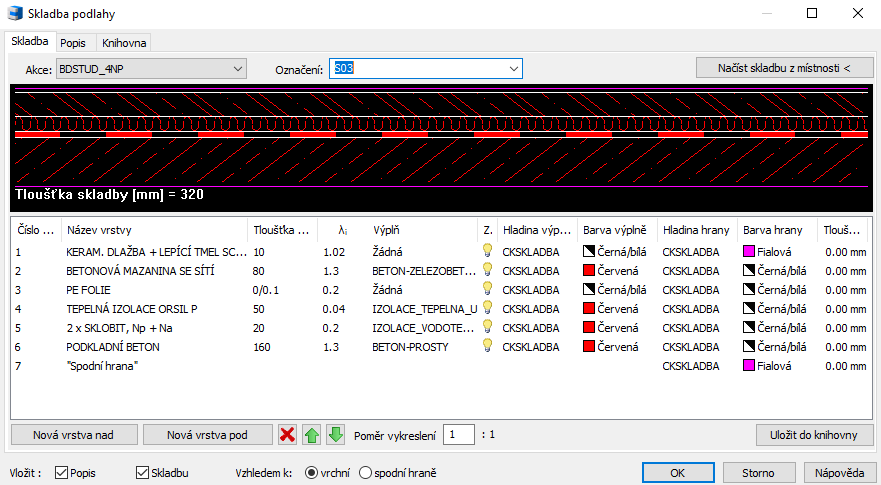Switch to the Popis tab

pos(72,42)
